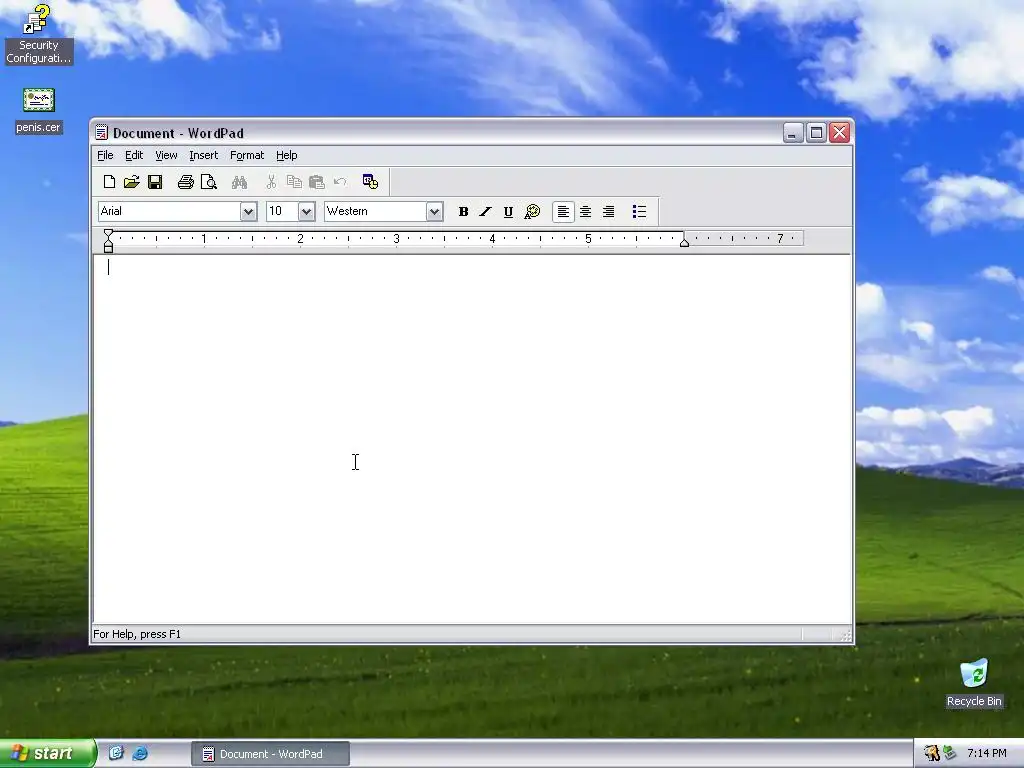1024x768 pixels.
Task: Click inside the font name field
Action: tap(169, 212)
